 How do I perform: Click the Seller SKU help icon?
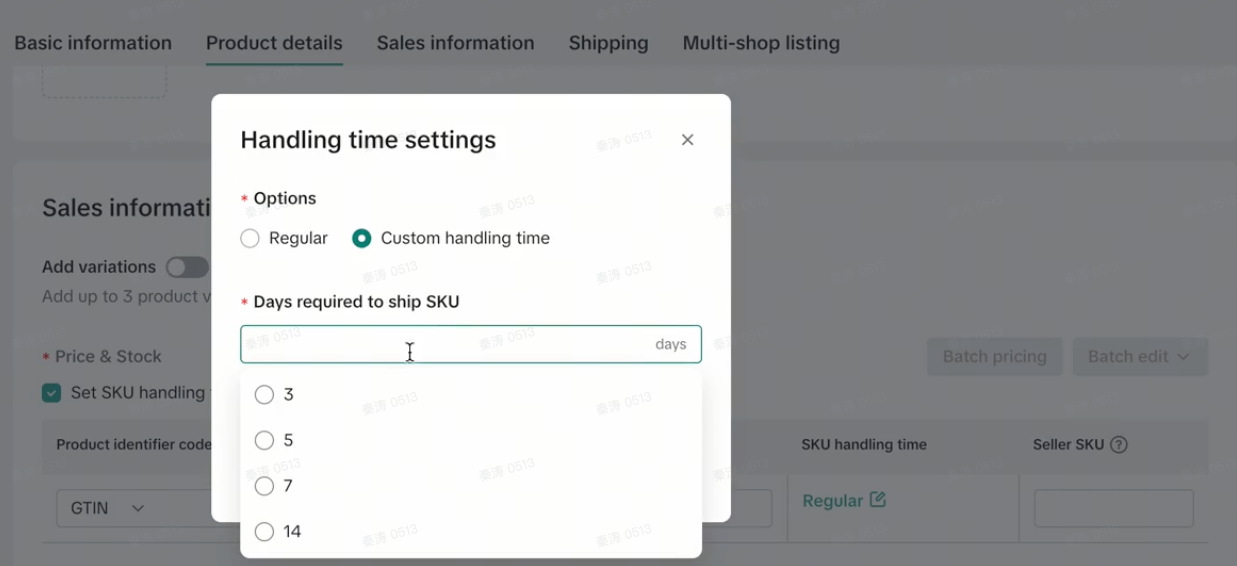1119,445
